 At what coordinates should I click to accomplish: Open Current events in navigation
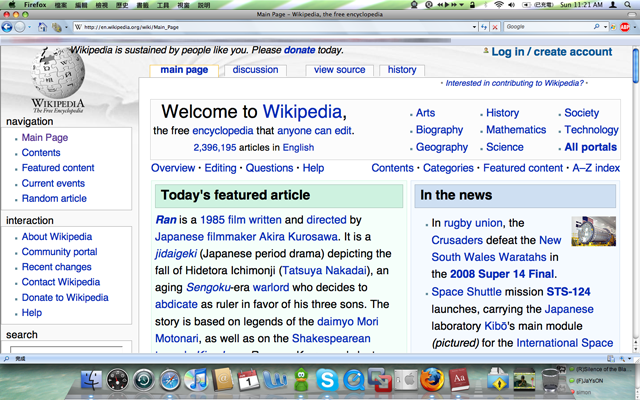53,183
